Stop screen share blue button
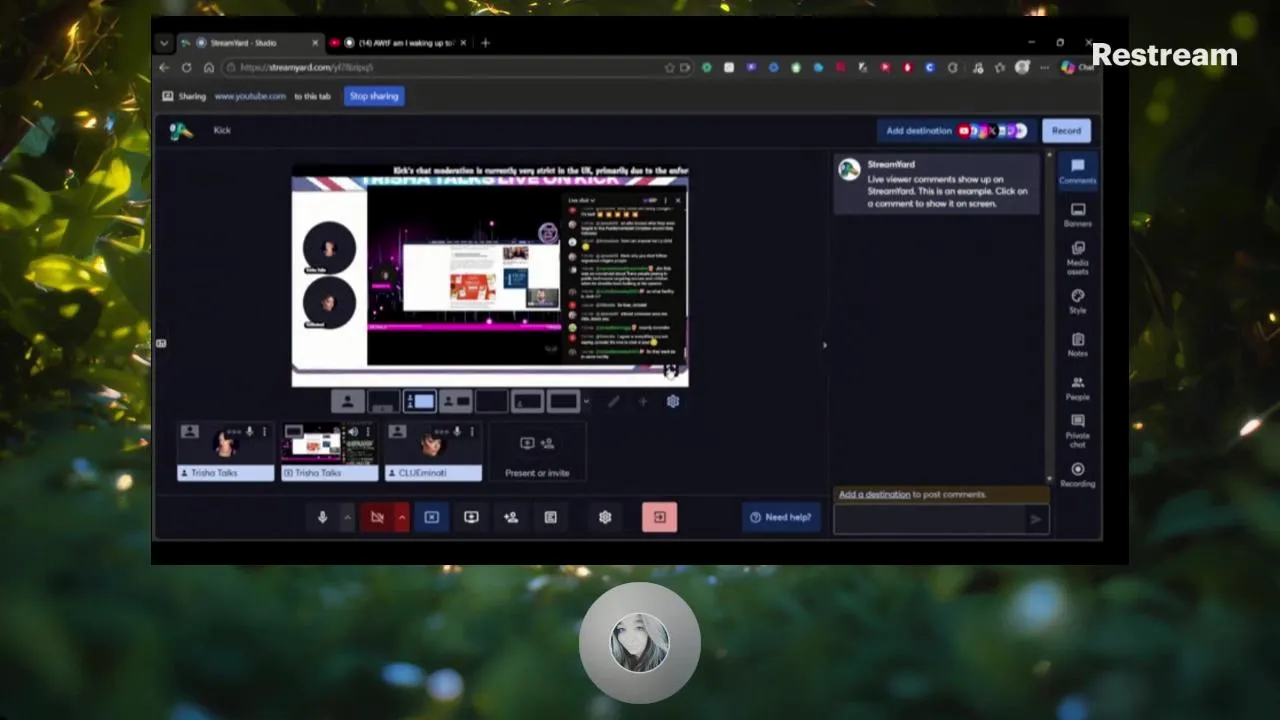Screen dimensions: 1280x720 431,517
